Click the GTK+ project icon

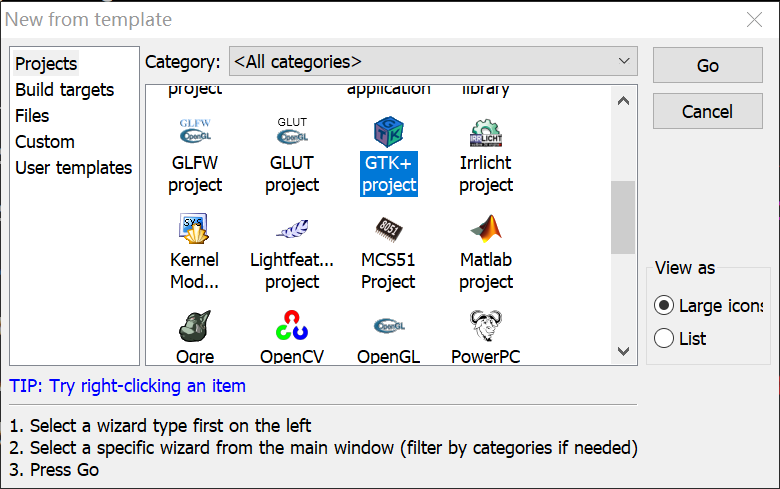tap(389, 132)
